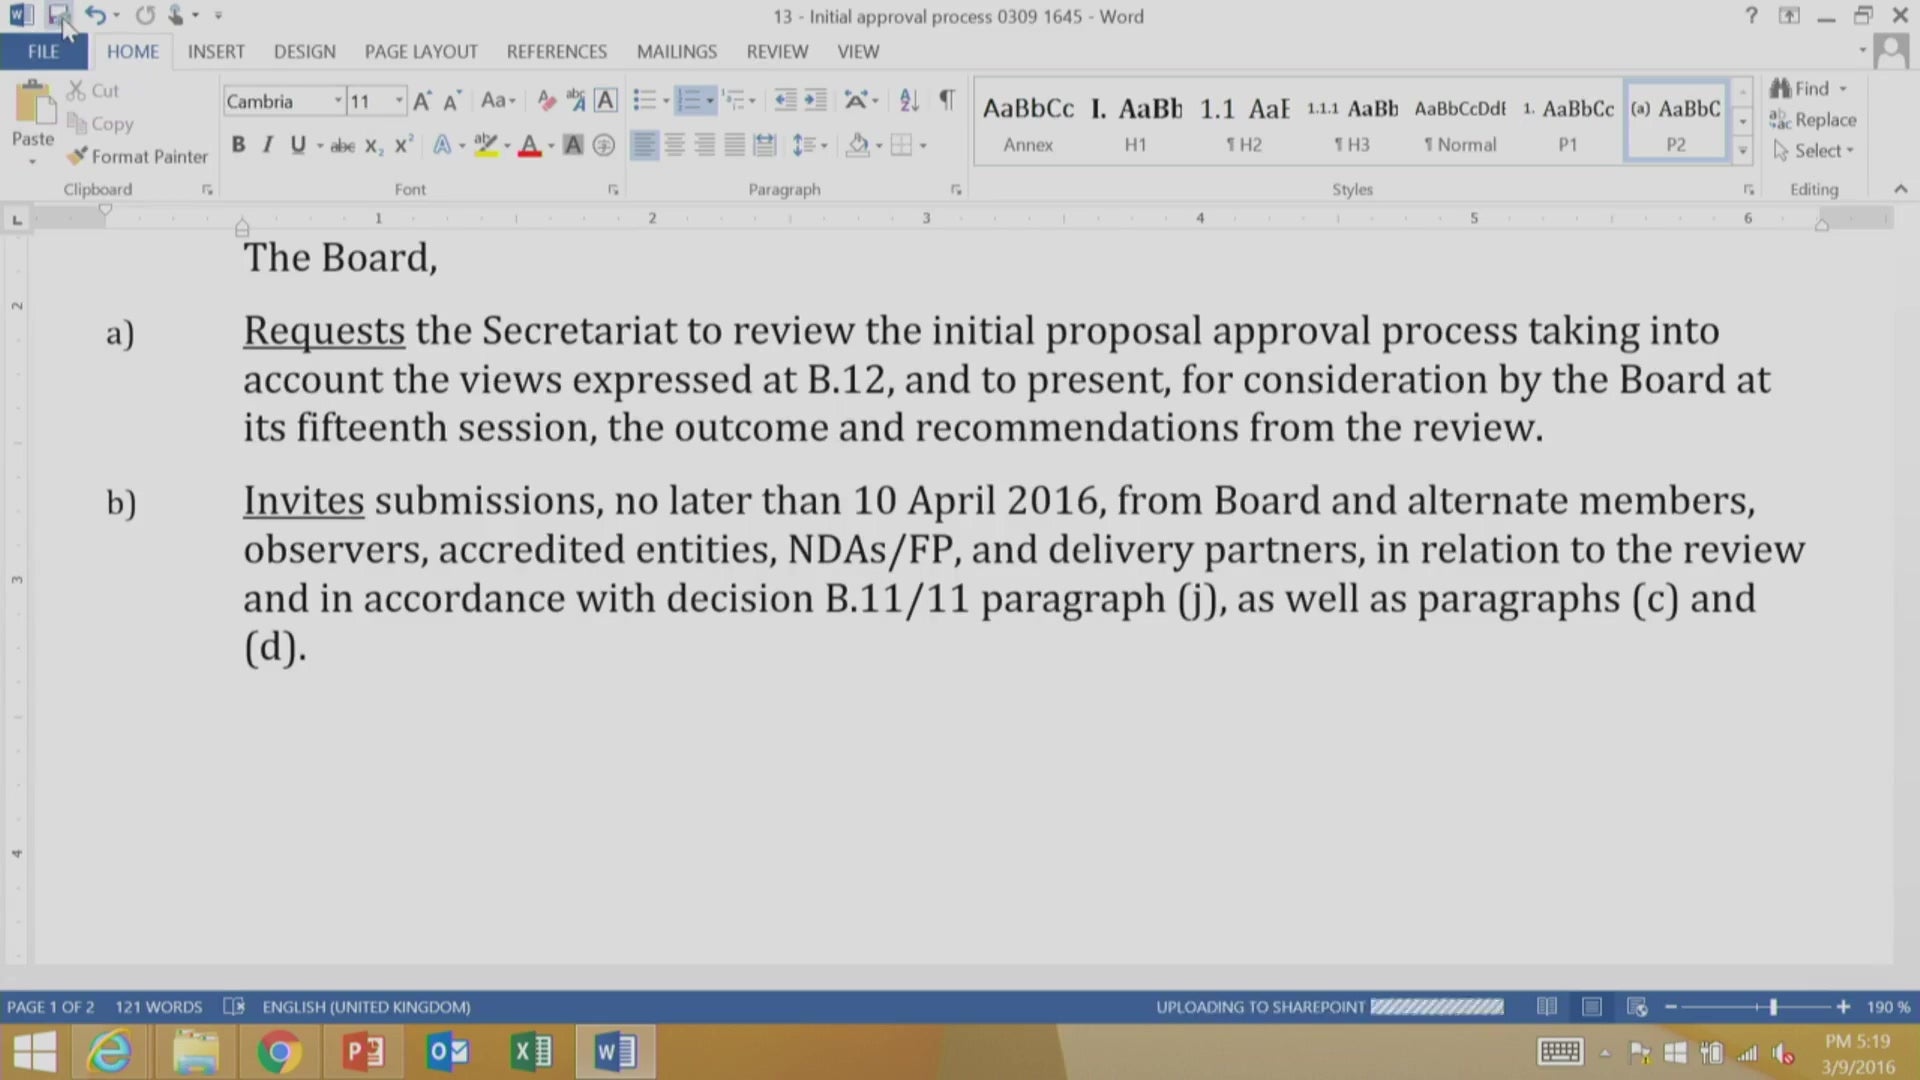The height and width of the screenshot is (1080, 1920).
Task: Open line spacing options
Action: point(809,146)
